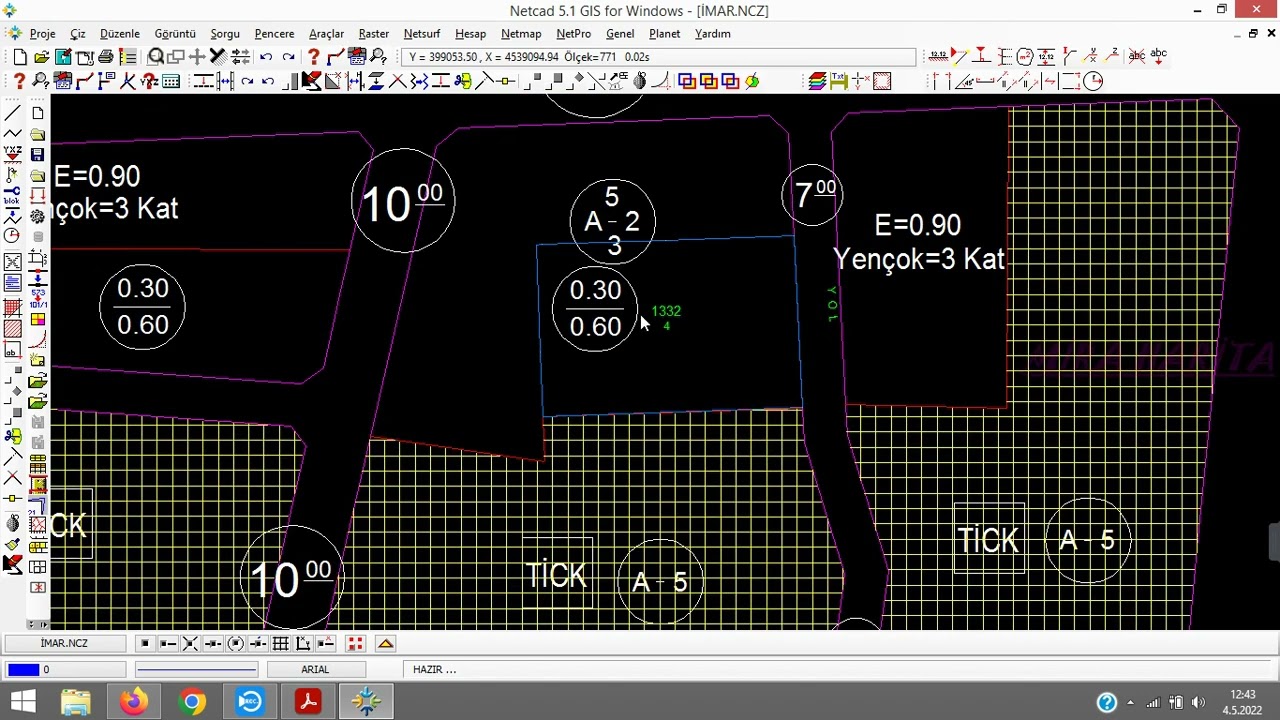Viewport: 1280px width, 720px height.
Task: Toggle the endpoint snap mode button
Action: tap(168, 643)
